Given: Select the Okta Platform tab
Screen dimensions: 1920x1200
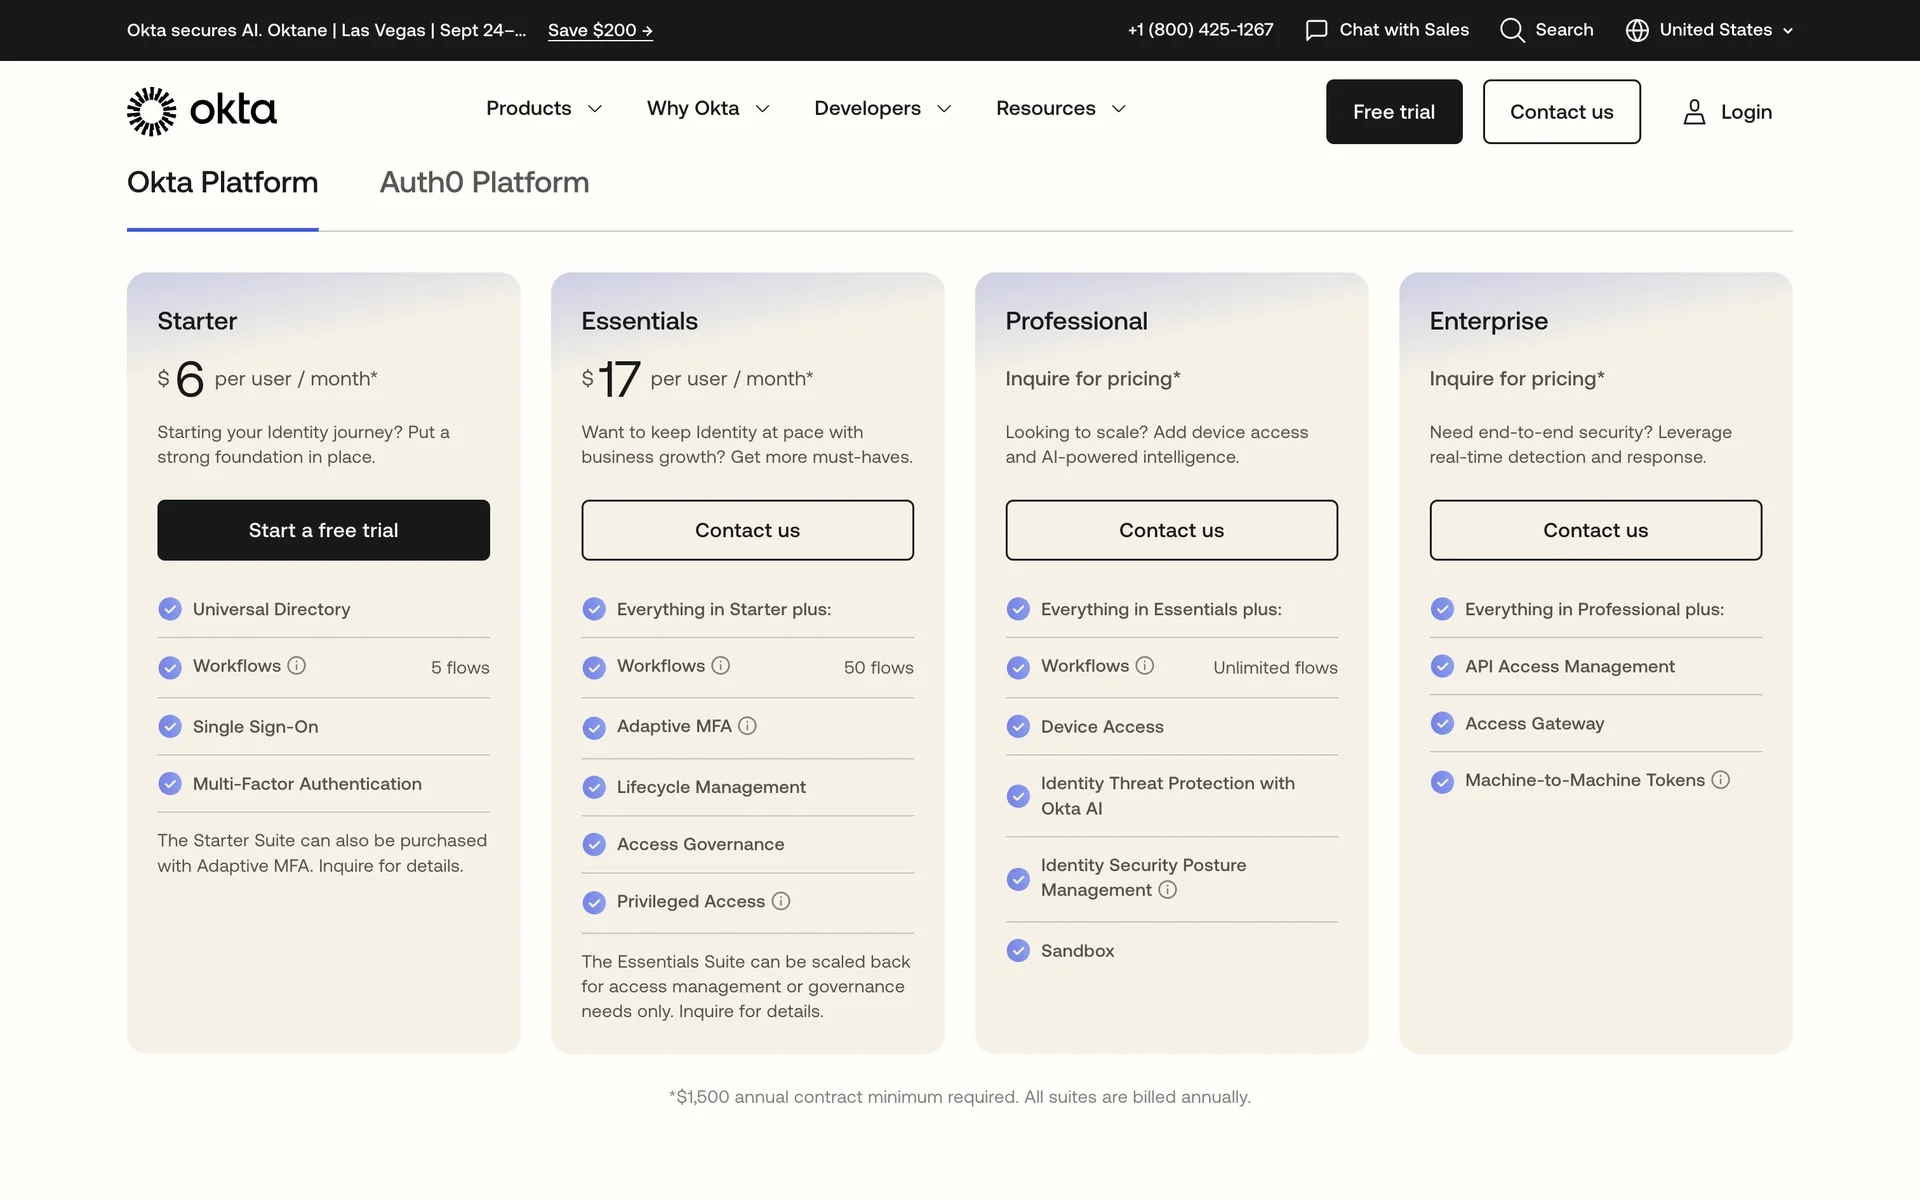Looking at the screenshot, I should tap(222, 183).
